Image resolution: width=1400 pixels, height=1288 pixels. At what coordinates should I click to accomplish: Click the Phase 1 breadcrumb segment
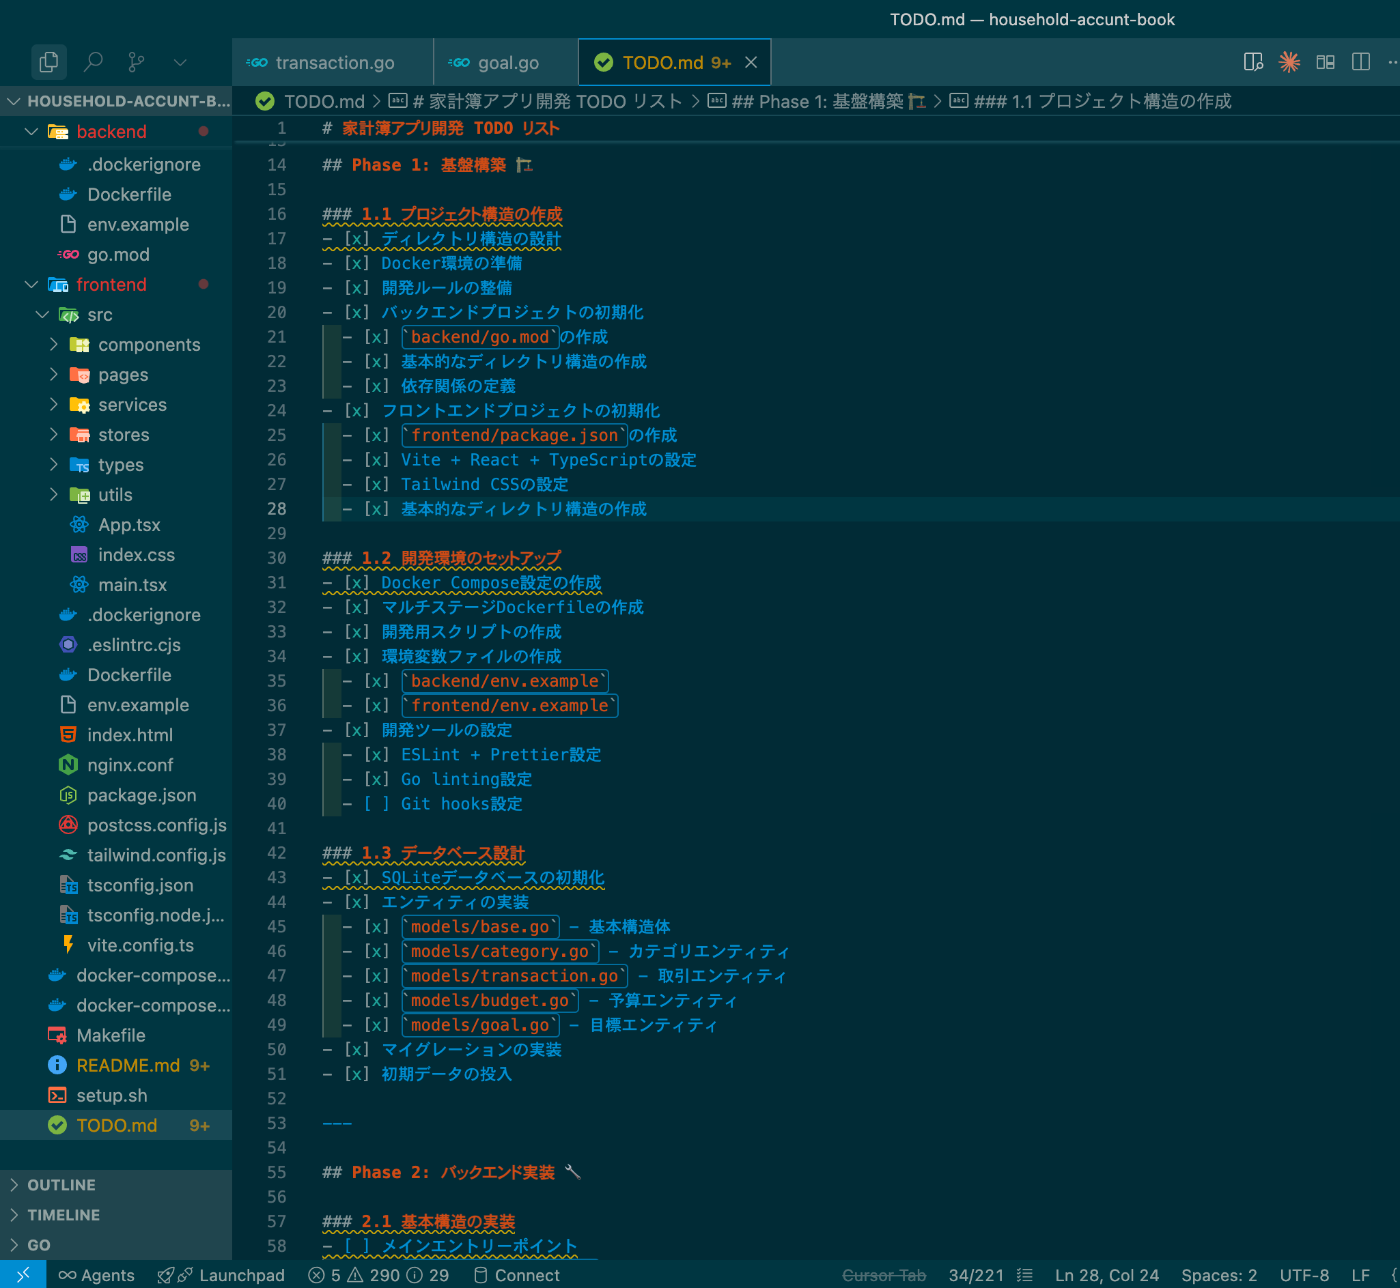[x=818, y=101]
